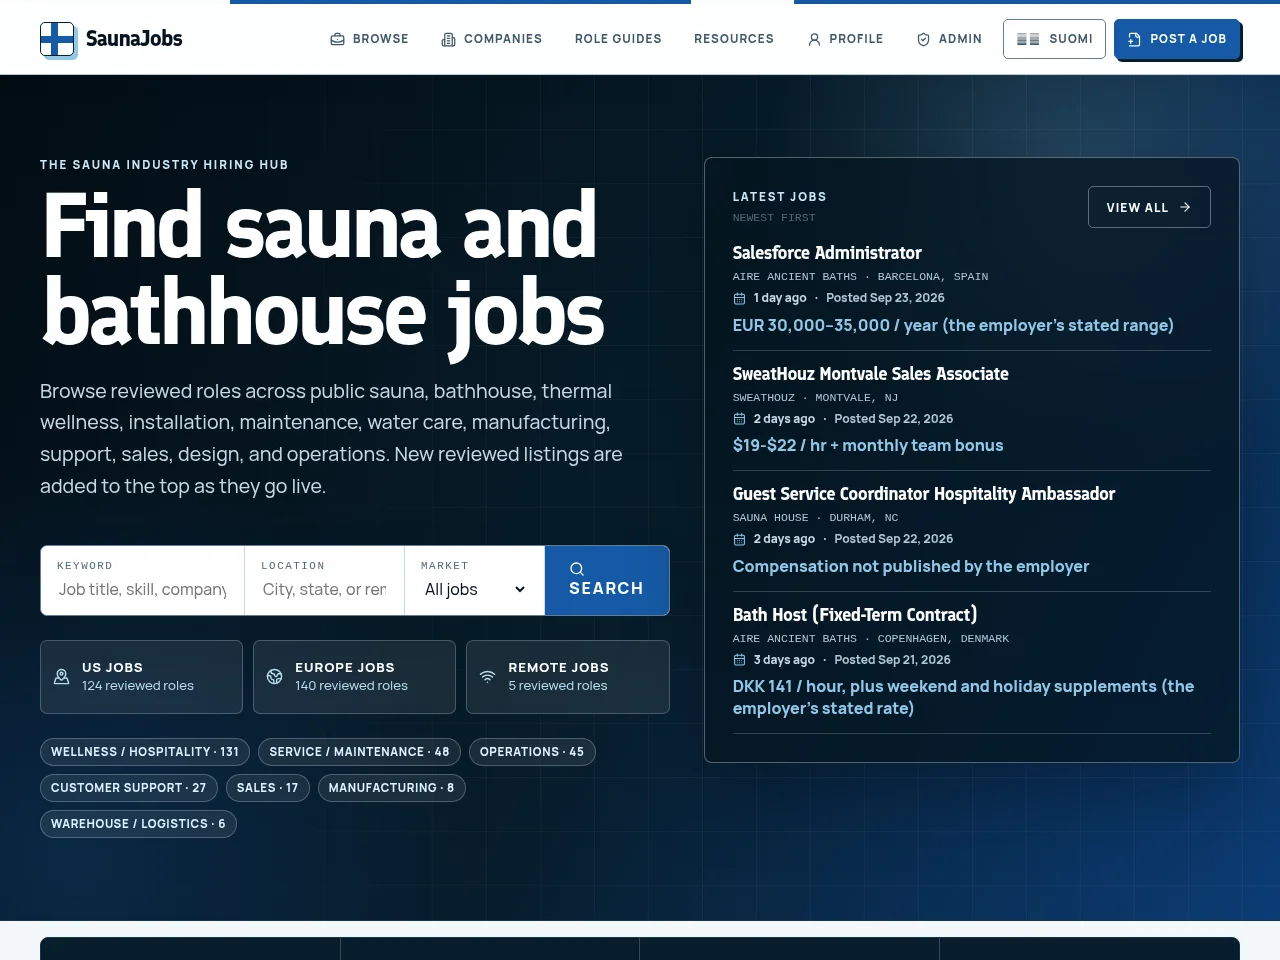Image resolution: width=1280 pixels, height=960 pixels.
Task: Click the View All button
Action: (1149, 207)
